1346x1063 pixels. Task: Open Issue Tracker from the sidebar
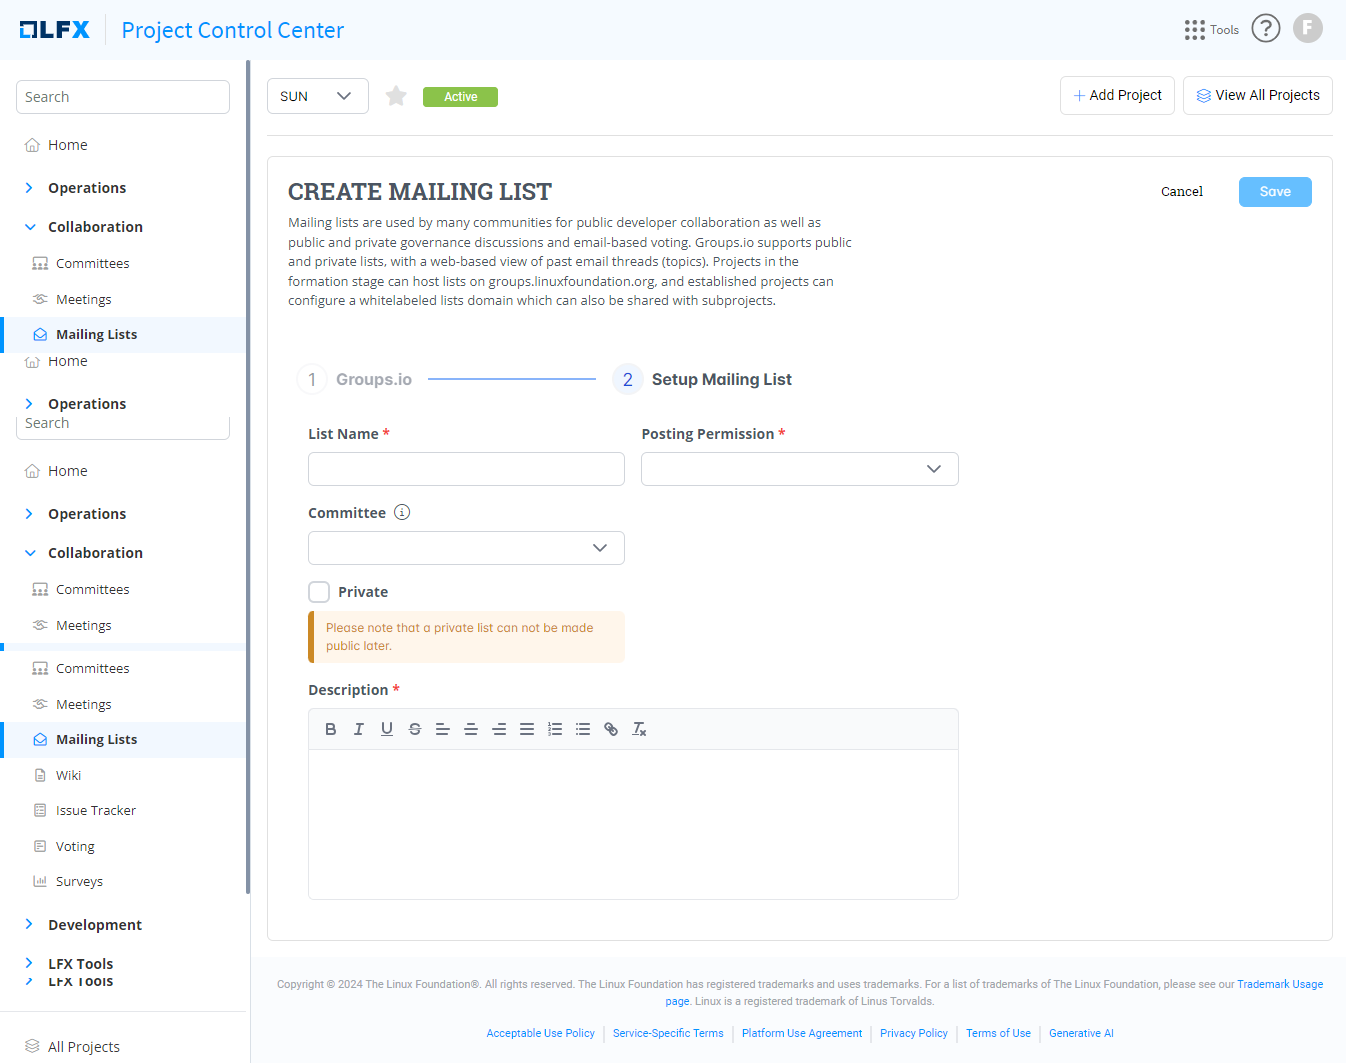coord(96,811)
